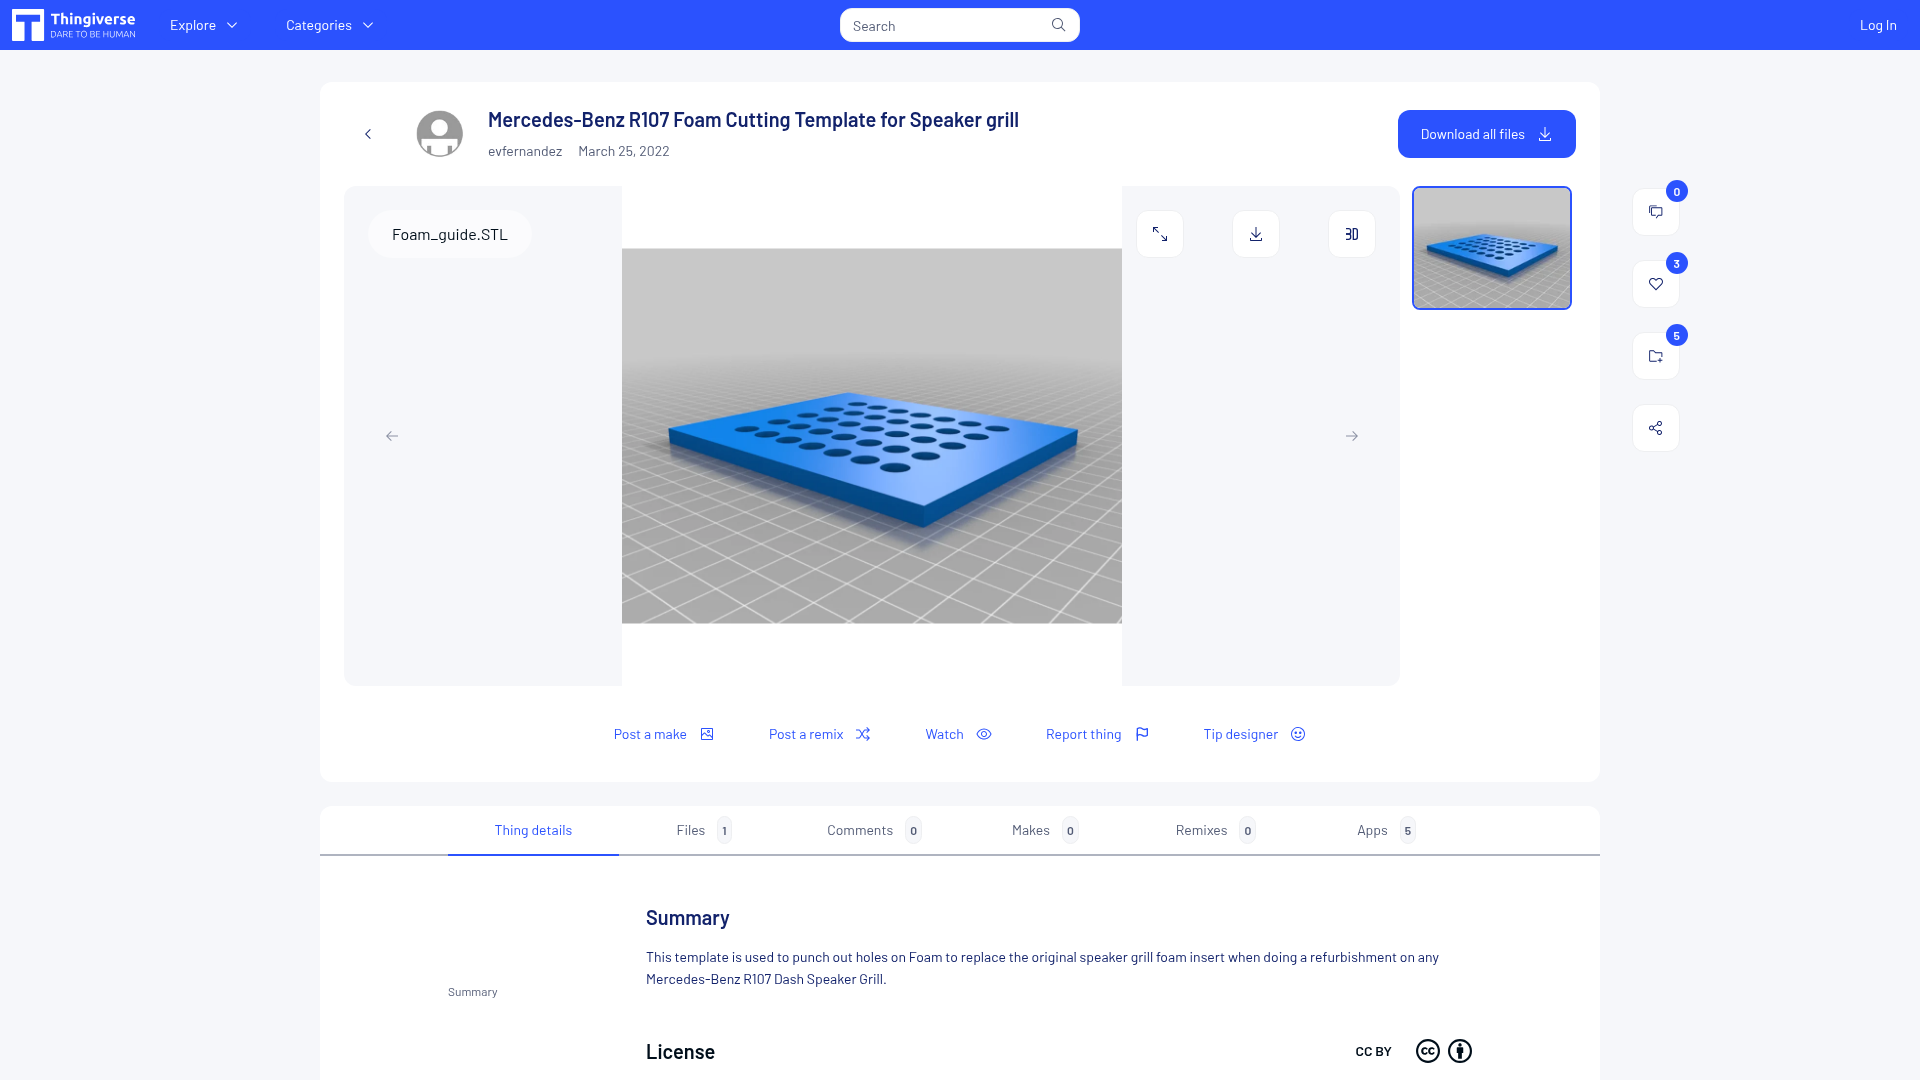The image size is (1920, 1080).
Task: Click the Creative Commons CC icon
Action: coord(1428,1051)
